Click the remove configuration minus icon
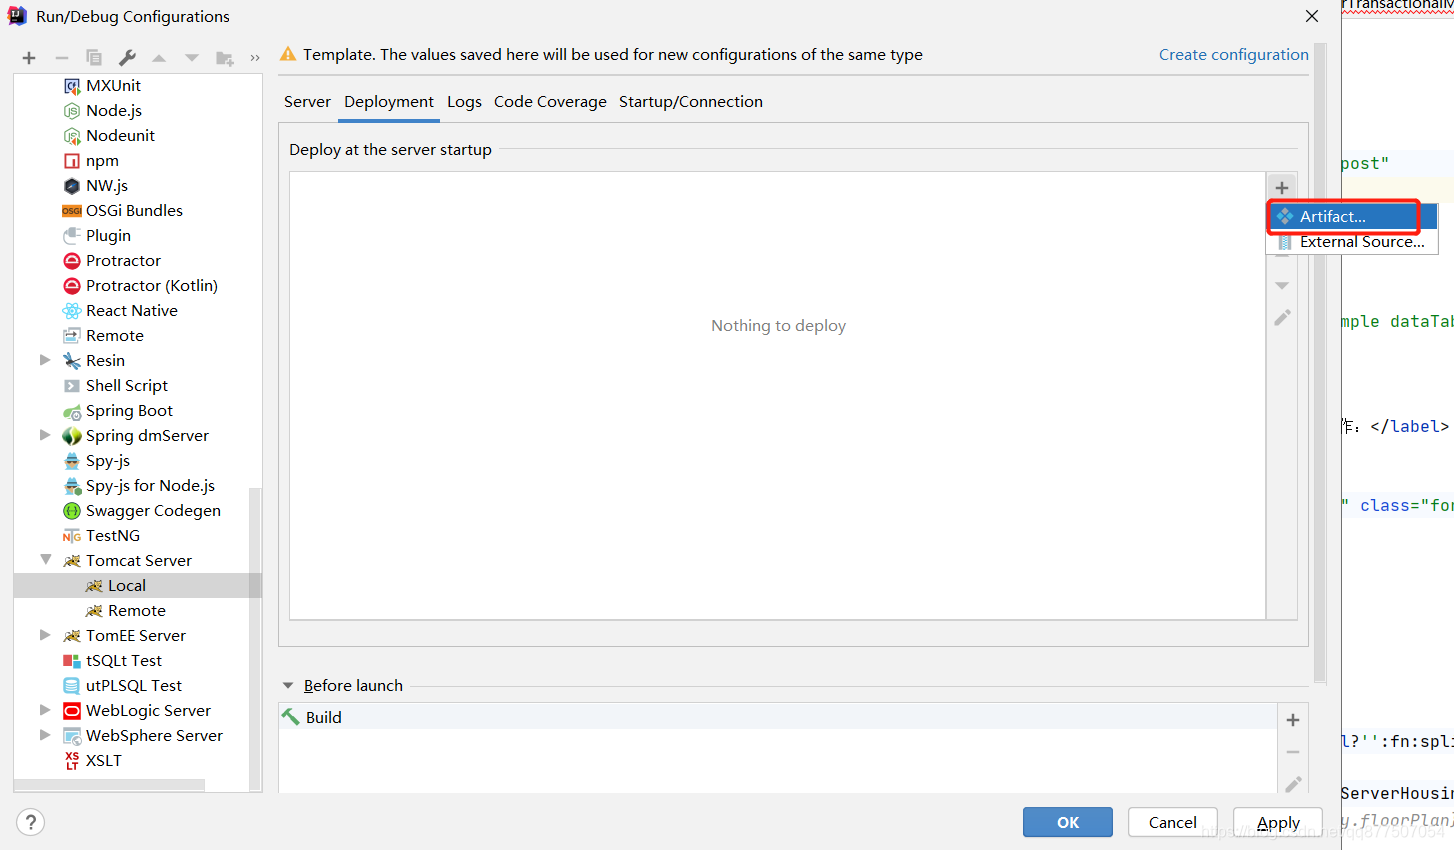1454x850 pixels. tap(62, 58)
